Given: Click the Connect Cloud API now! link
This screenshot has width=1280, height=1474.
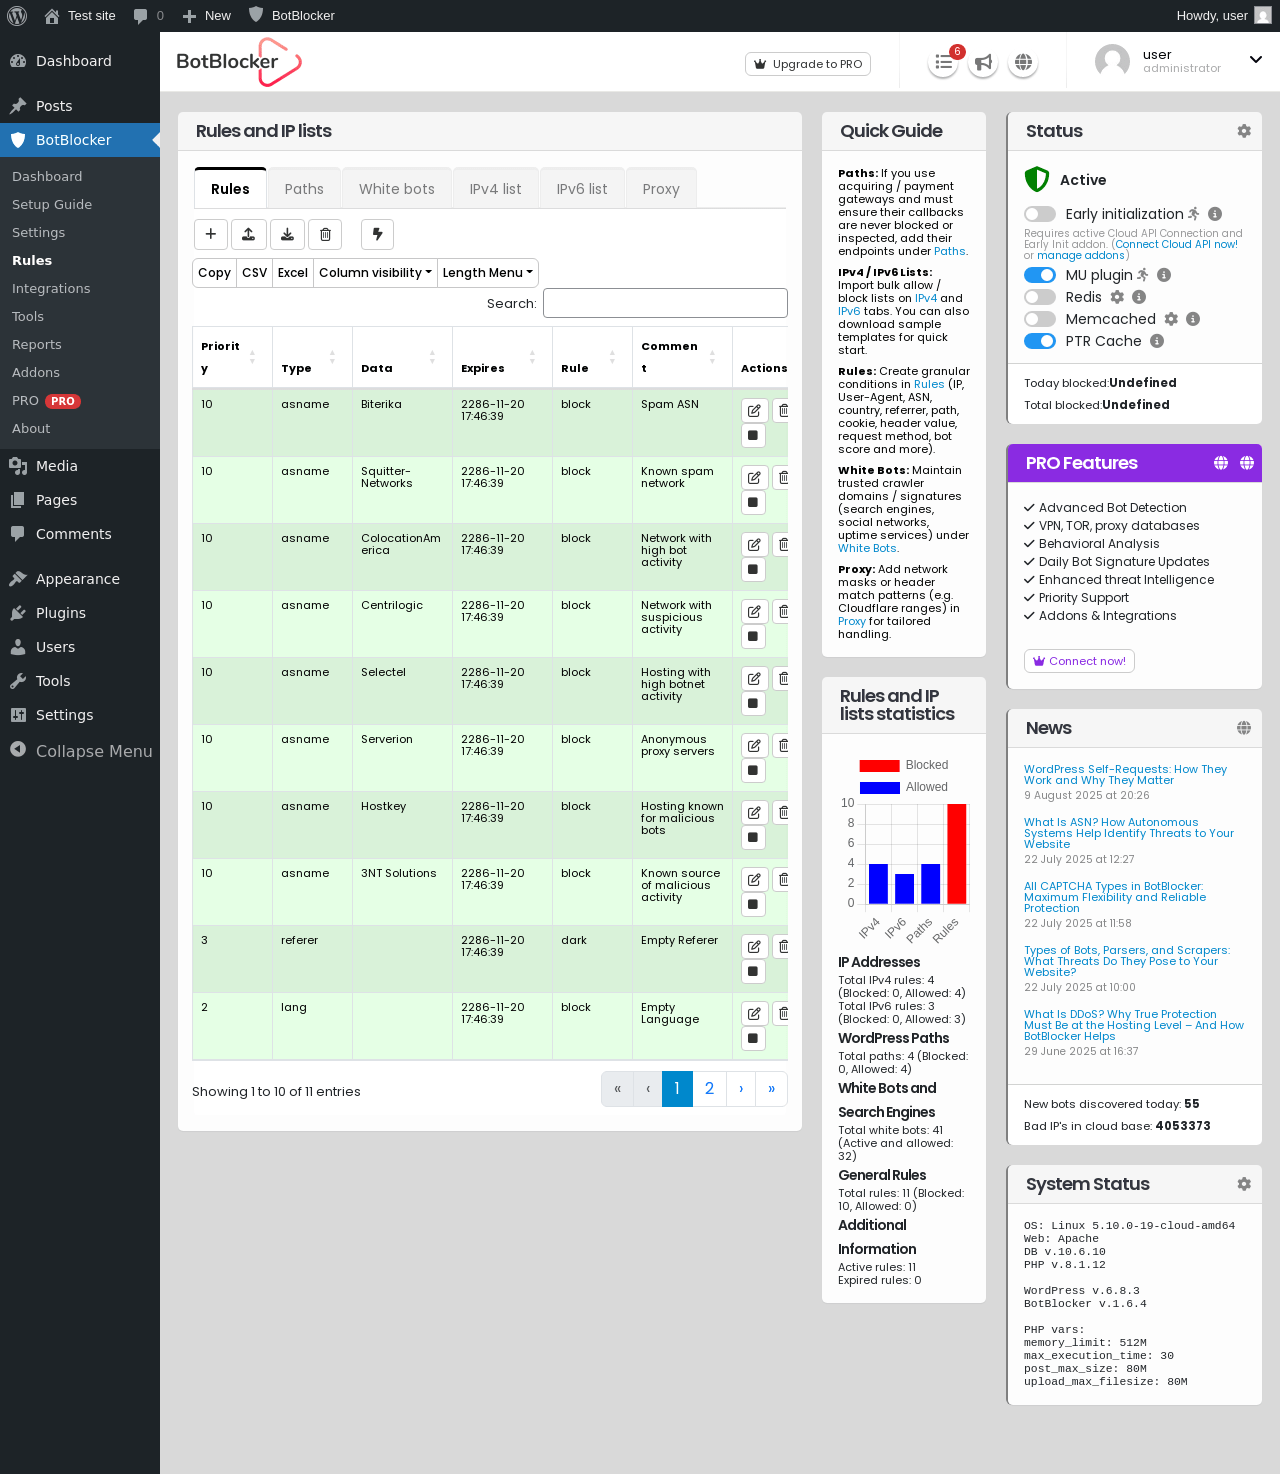Looking at the screenshot, I should (x=1176, y=244).
